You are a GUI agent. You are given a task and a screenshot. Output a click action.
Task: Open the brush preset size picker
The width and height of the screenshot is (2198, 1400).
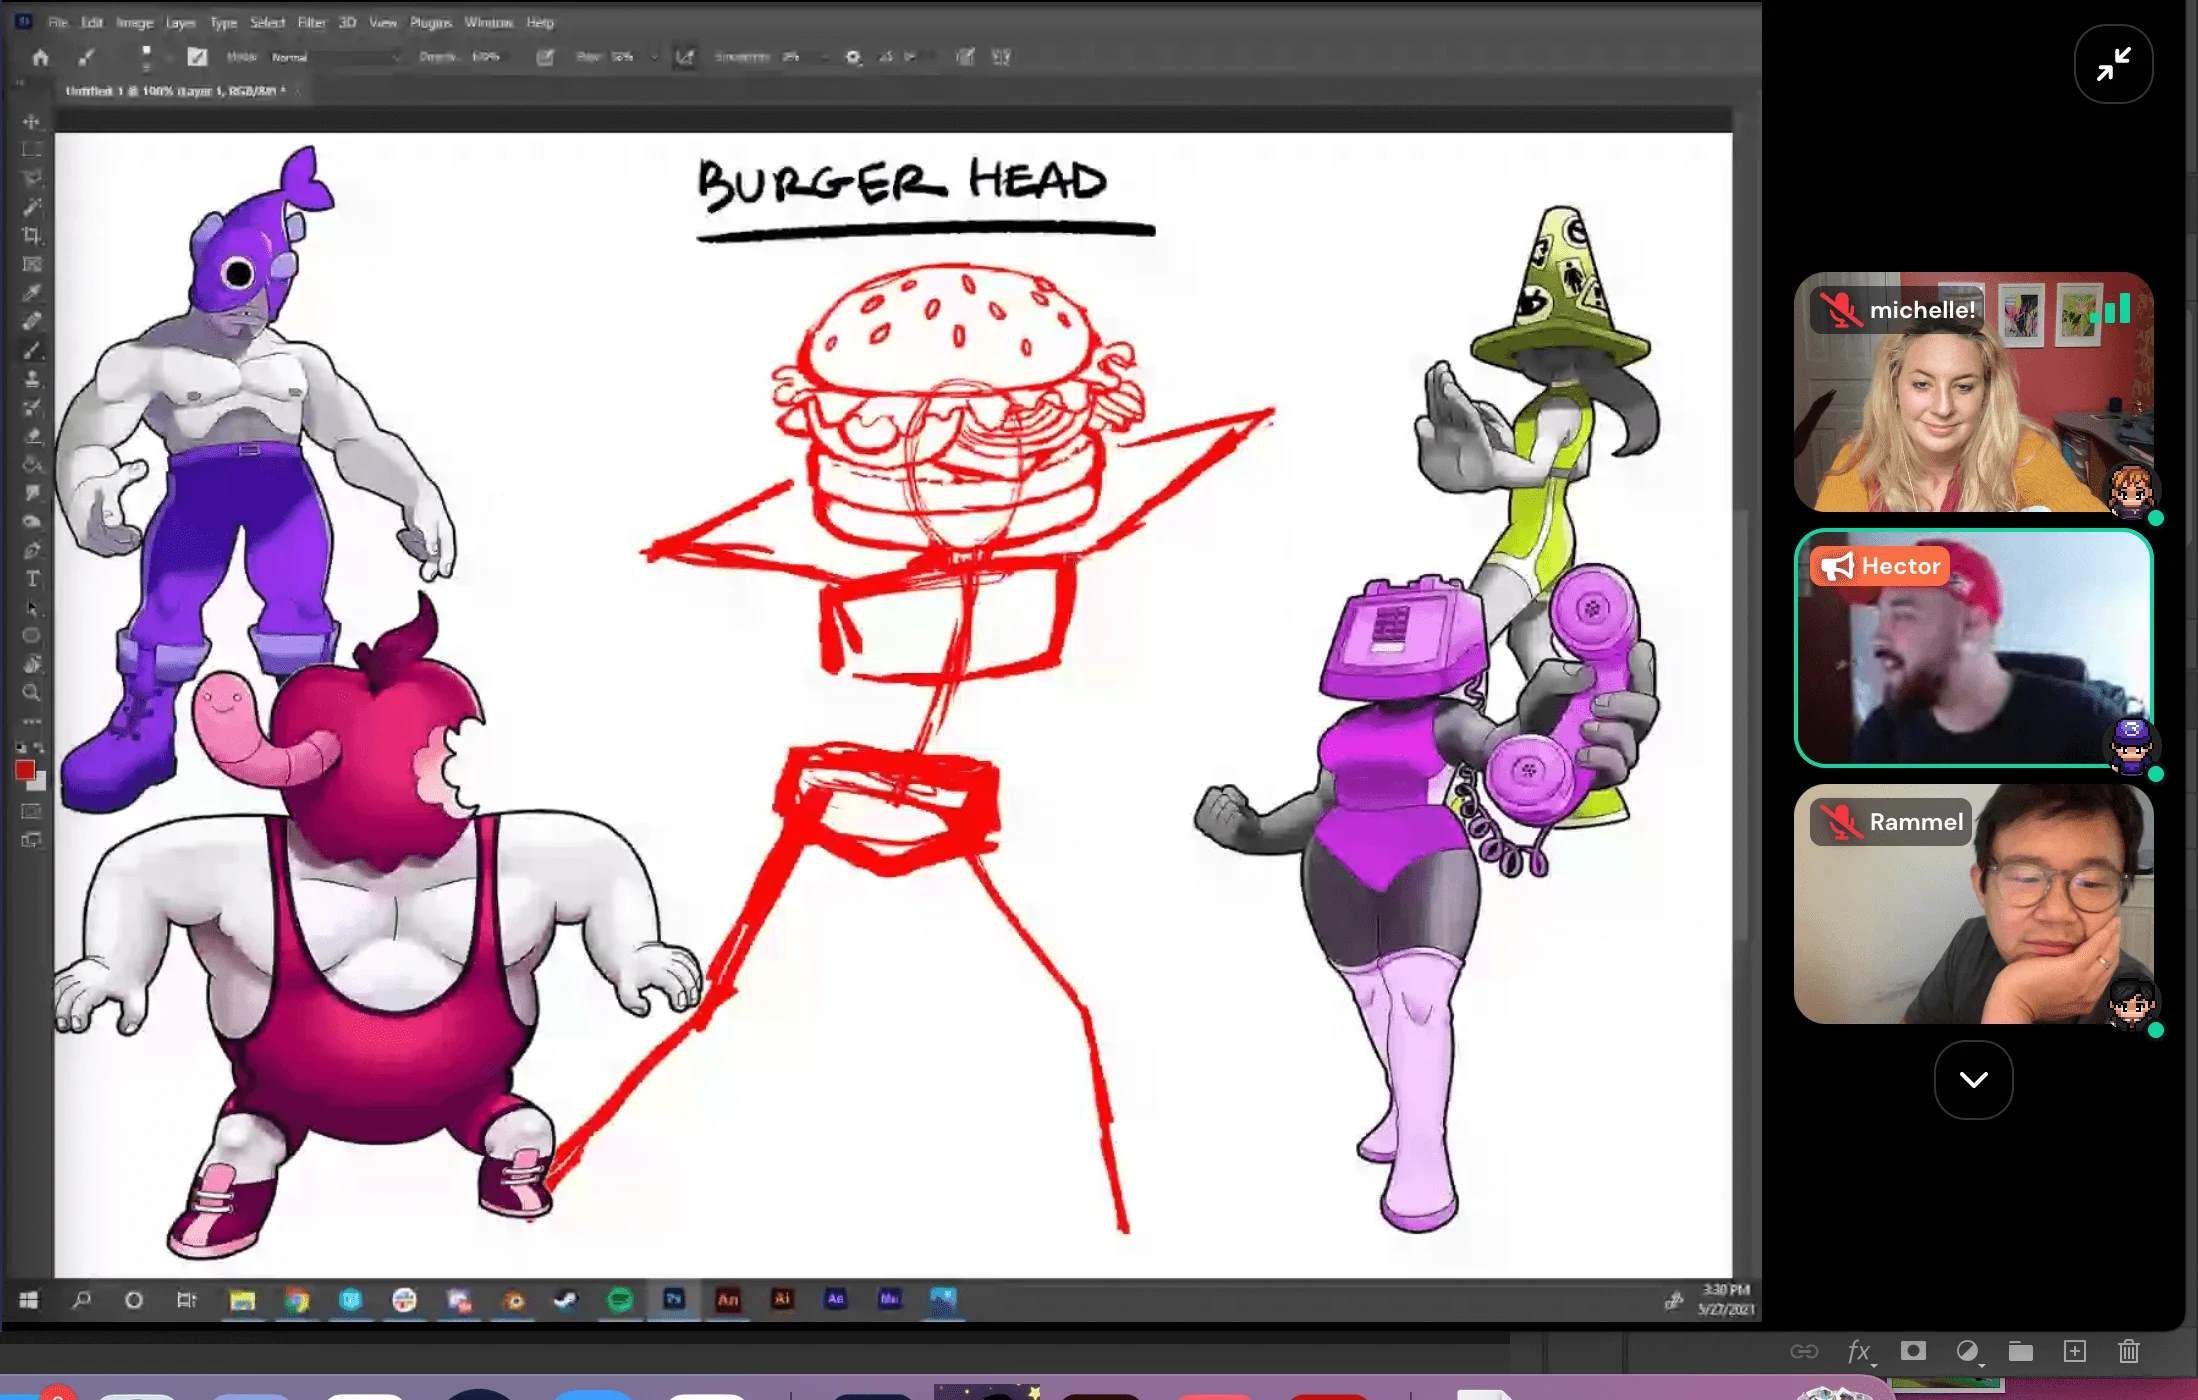[x=146, y=57]
